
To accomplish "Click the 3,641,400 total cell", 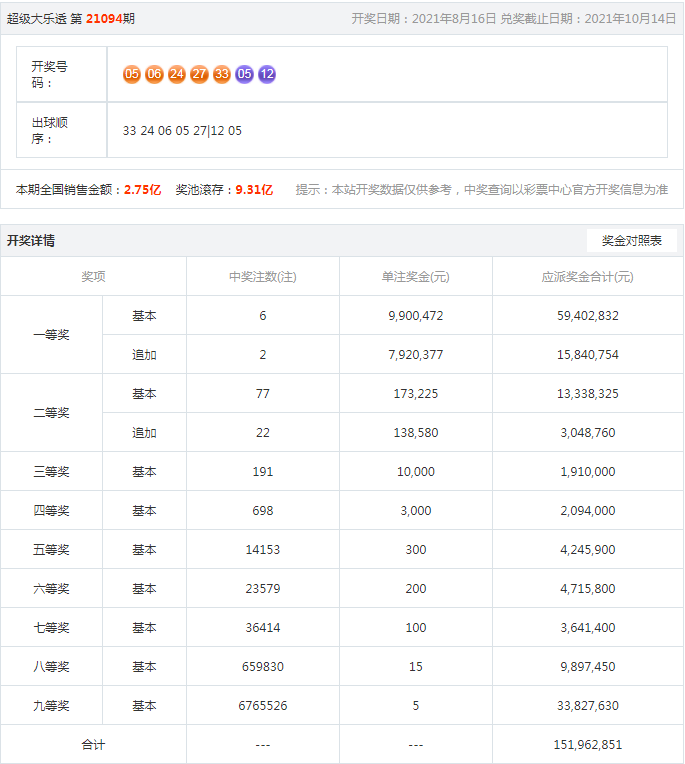I will pos(588,628).
